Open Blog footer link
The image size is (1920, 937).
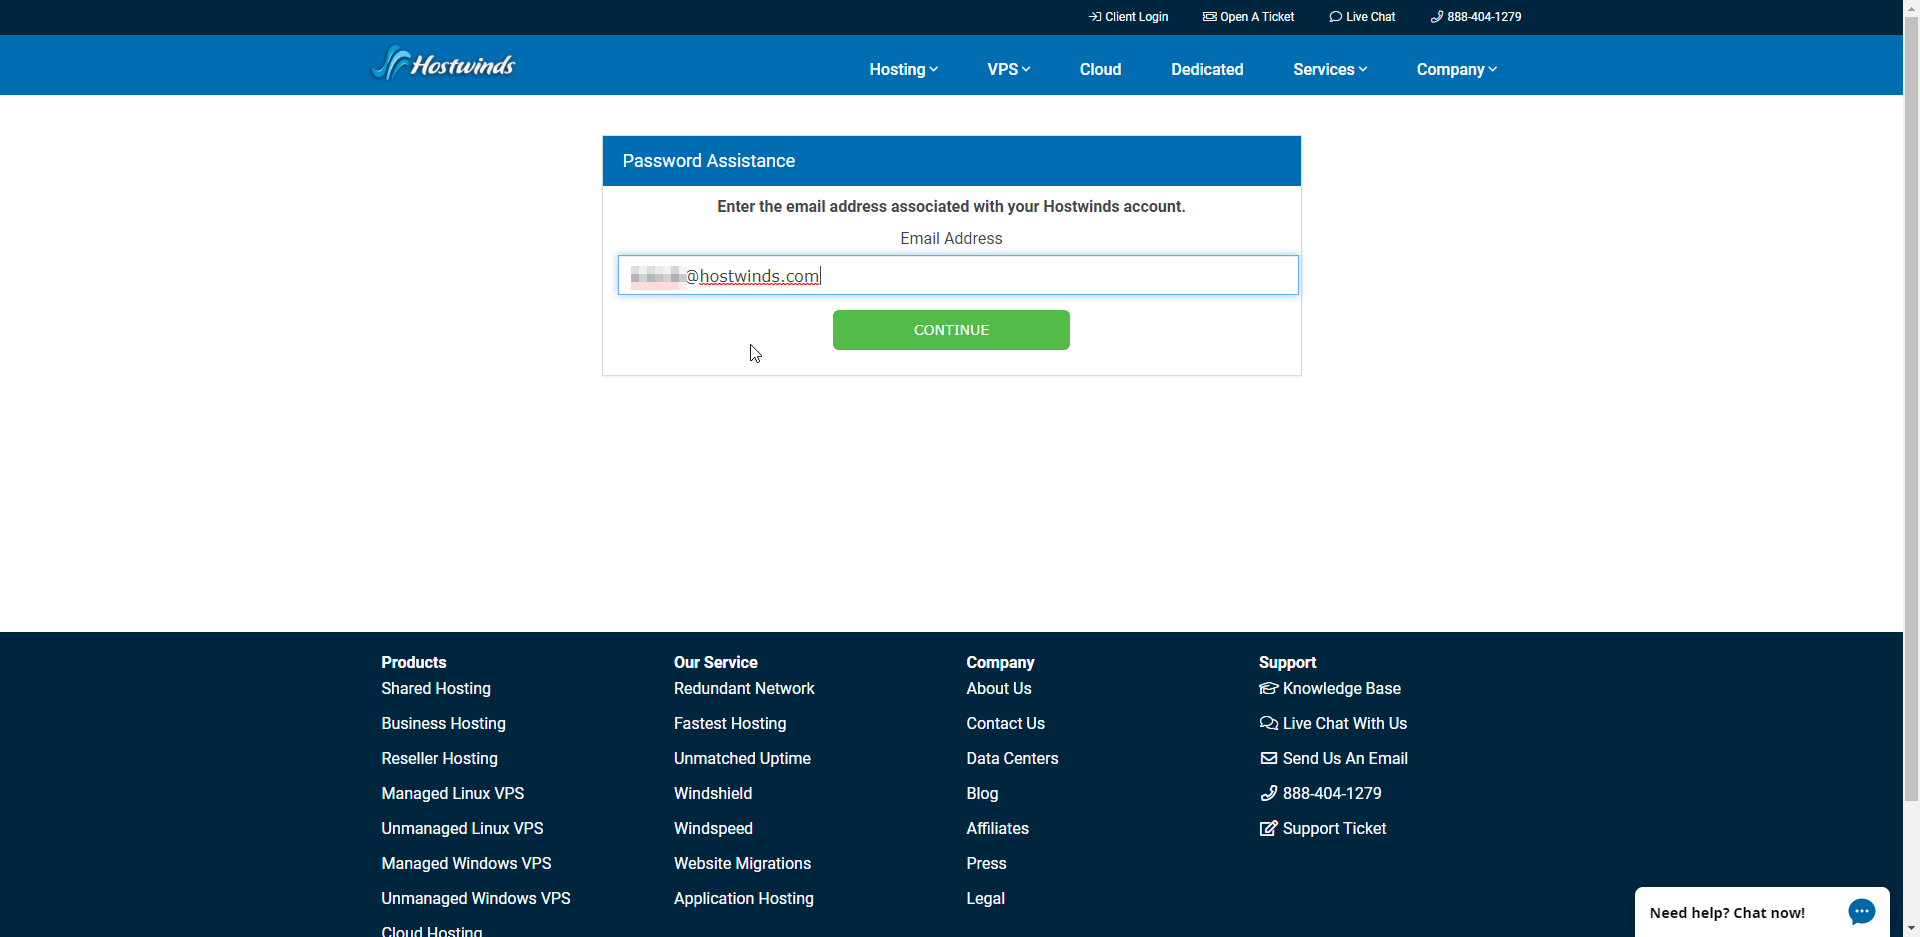coord(982,793)
